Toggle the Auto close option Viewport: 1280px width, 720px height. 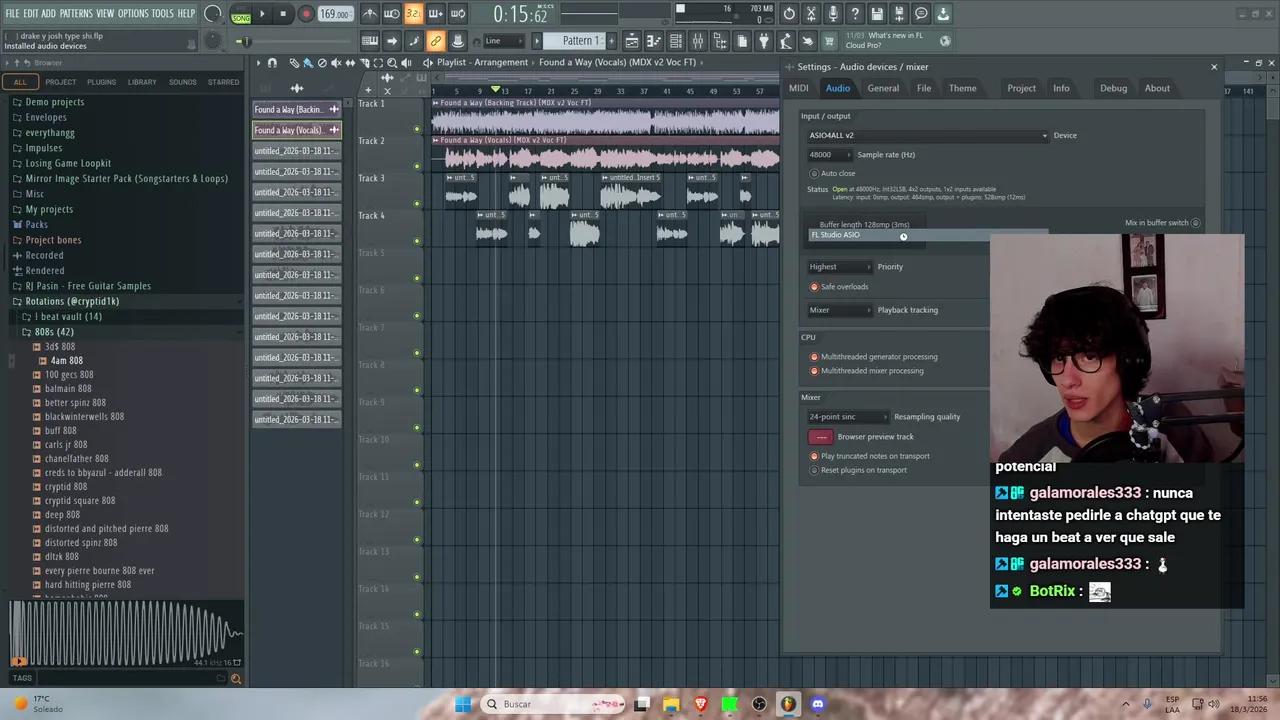814,174
